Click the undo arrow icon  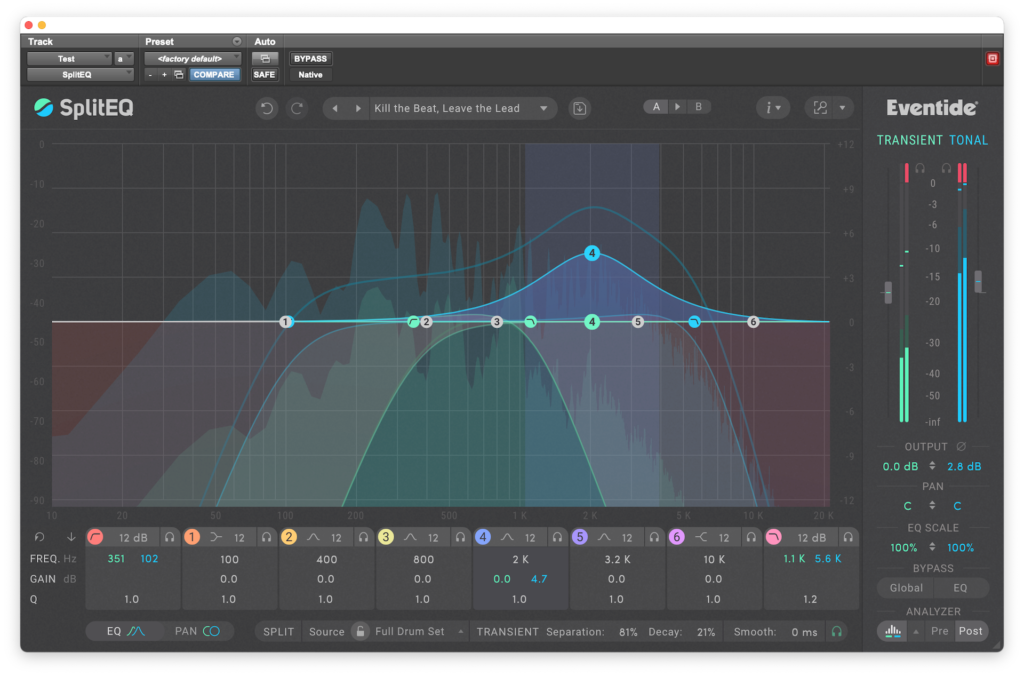(x=266, y=108)
